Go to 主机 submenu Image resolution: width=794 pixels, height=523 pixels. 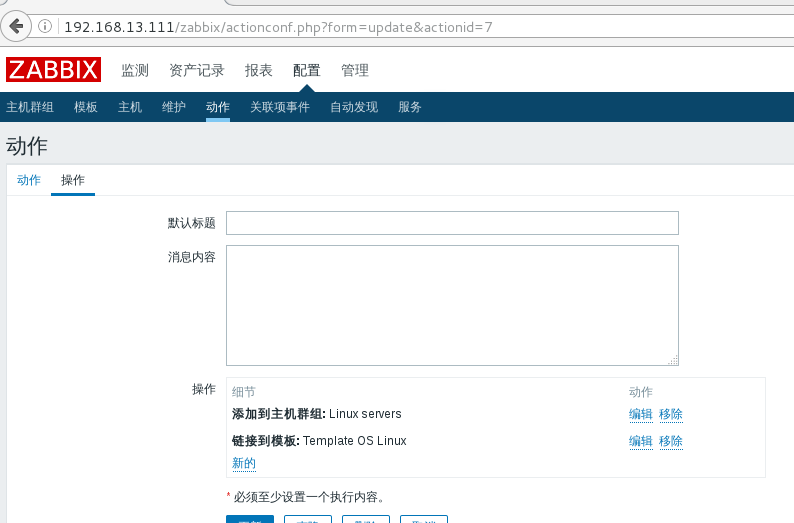[x=130, y=107]
